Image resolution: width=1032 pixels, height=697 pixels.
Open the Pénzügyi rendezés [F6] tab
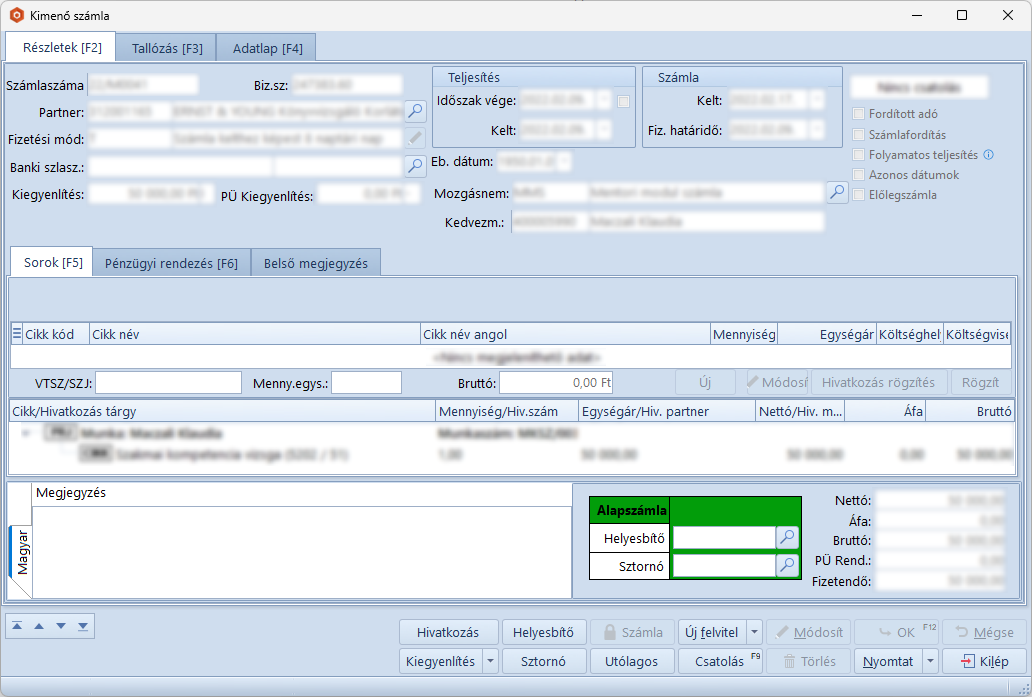point(171,263)
